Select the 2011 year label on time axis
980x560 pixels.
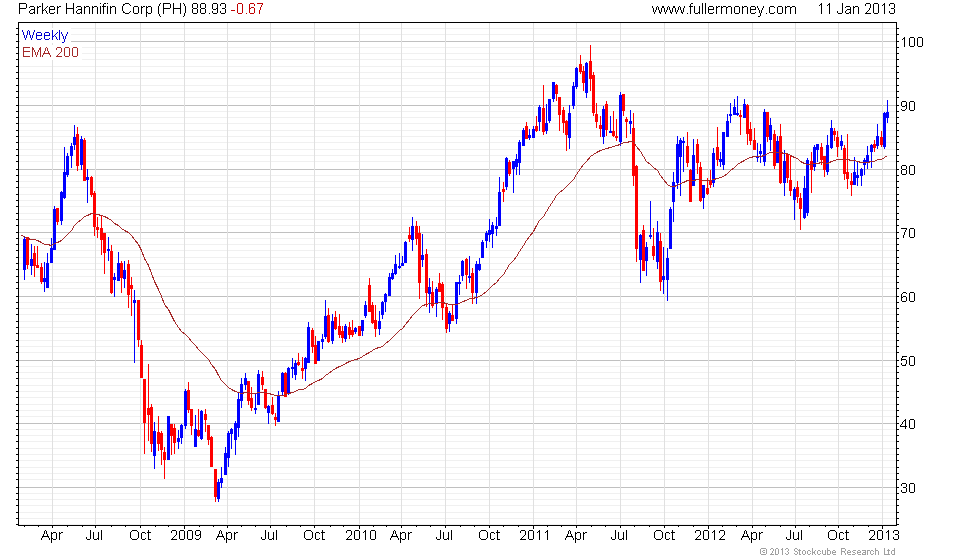point(534,536)
